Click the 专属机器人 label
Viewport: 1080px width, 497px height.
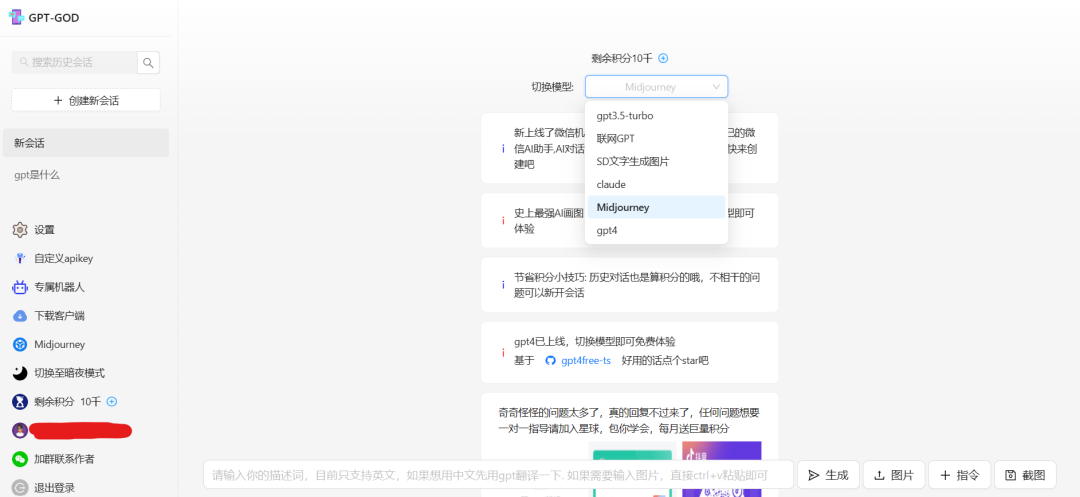click(60, 287)
